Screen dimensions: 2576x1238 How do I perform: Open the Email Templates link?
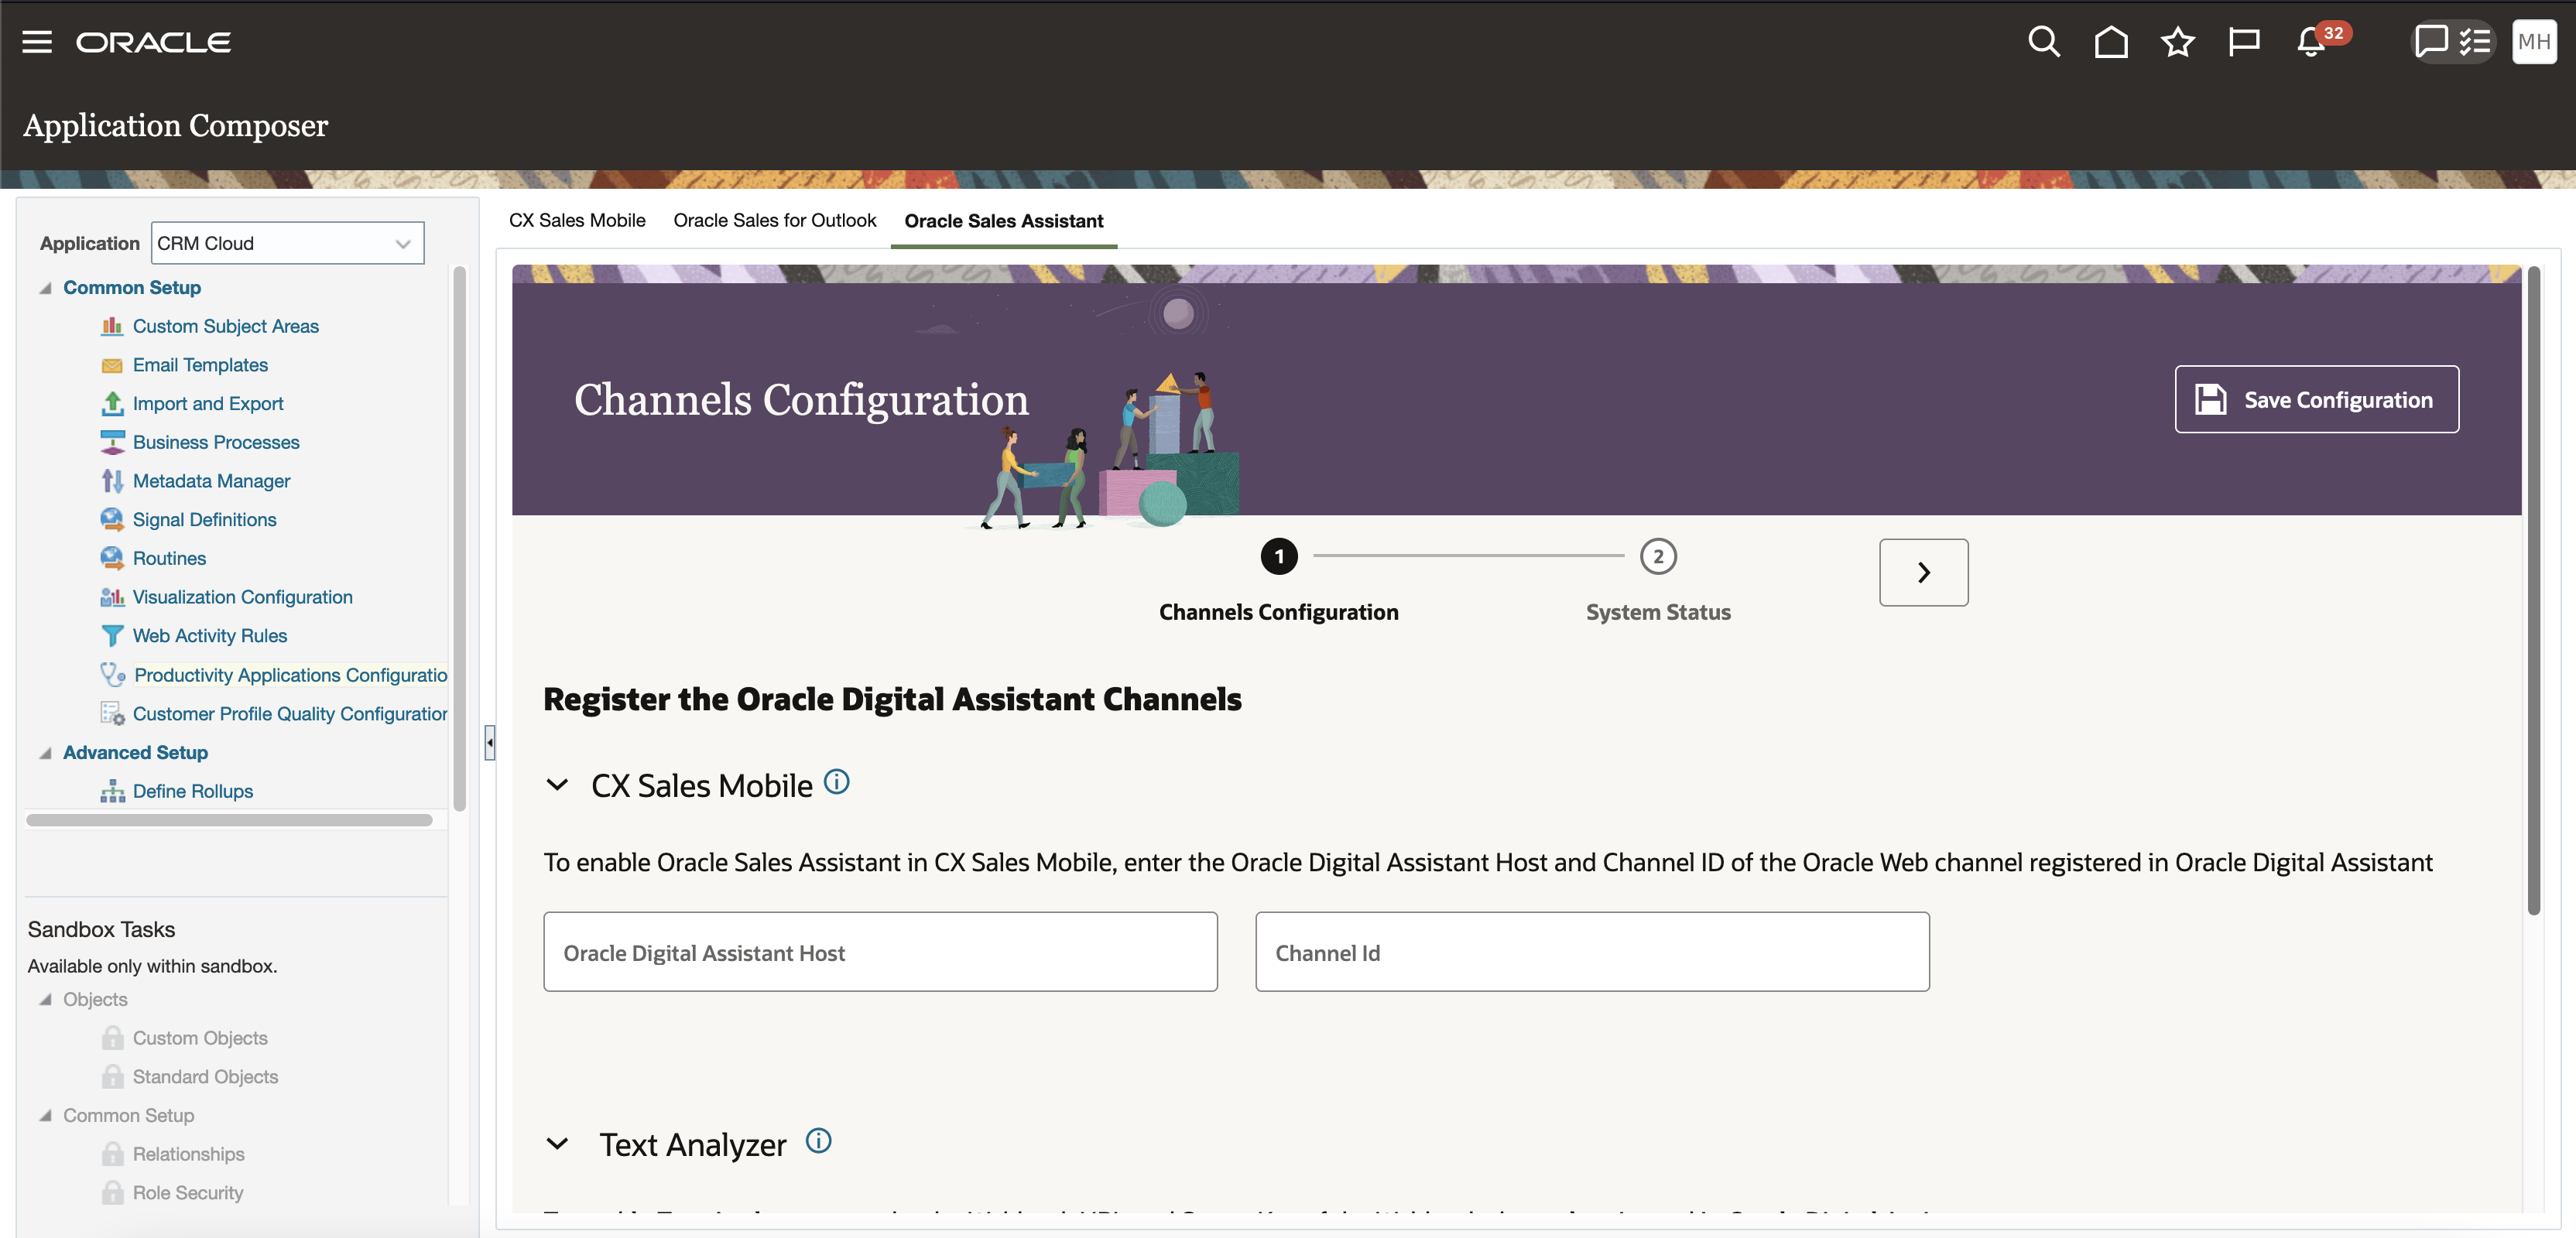pos(200,365)
